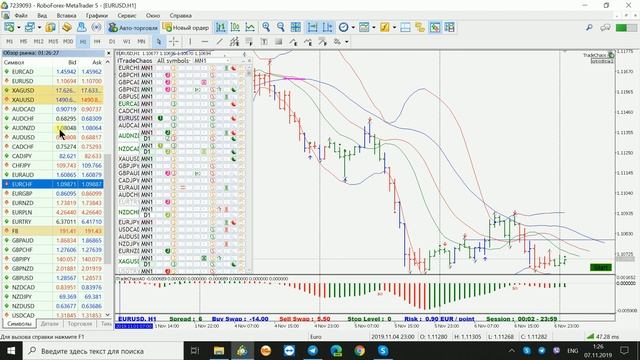Click the All symbols button in ITradeChaos
Screen dimensions: 640x360
pos(173,61)
